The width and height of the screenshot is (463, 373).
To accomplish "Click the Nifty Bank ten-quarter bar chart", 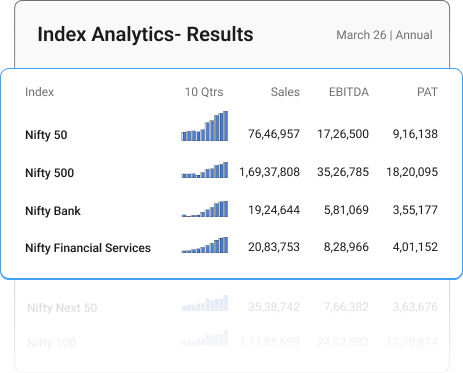I will point(205,209).
